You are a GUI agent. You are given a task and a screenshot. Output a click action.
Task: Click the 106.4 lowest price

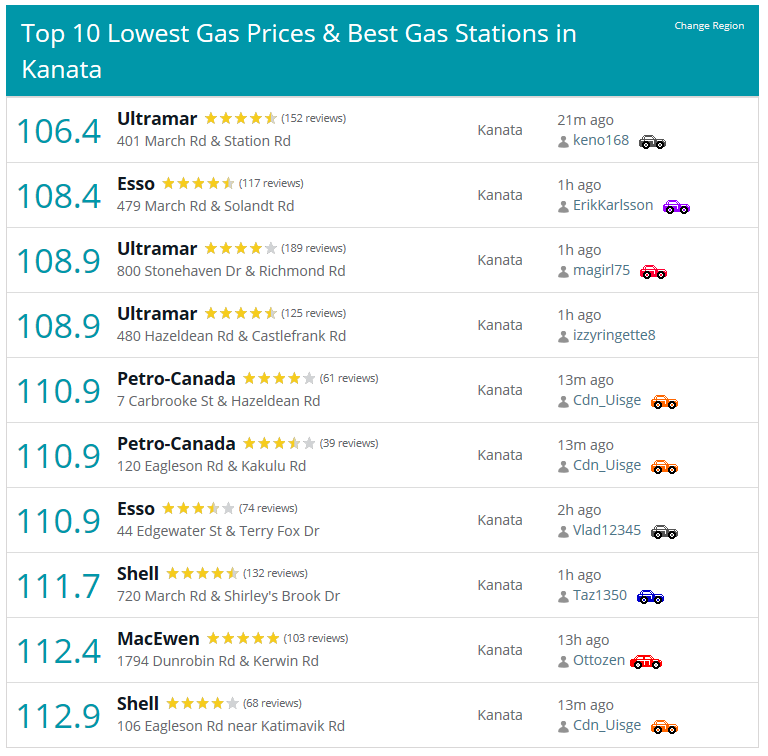[x=59, y=131]
